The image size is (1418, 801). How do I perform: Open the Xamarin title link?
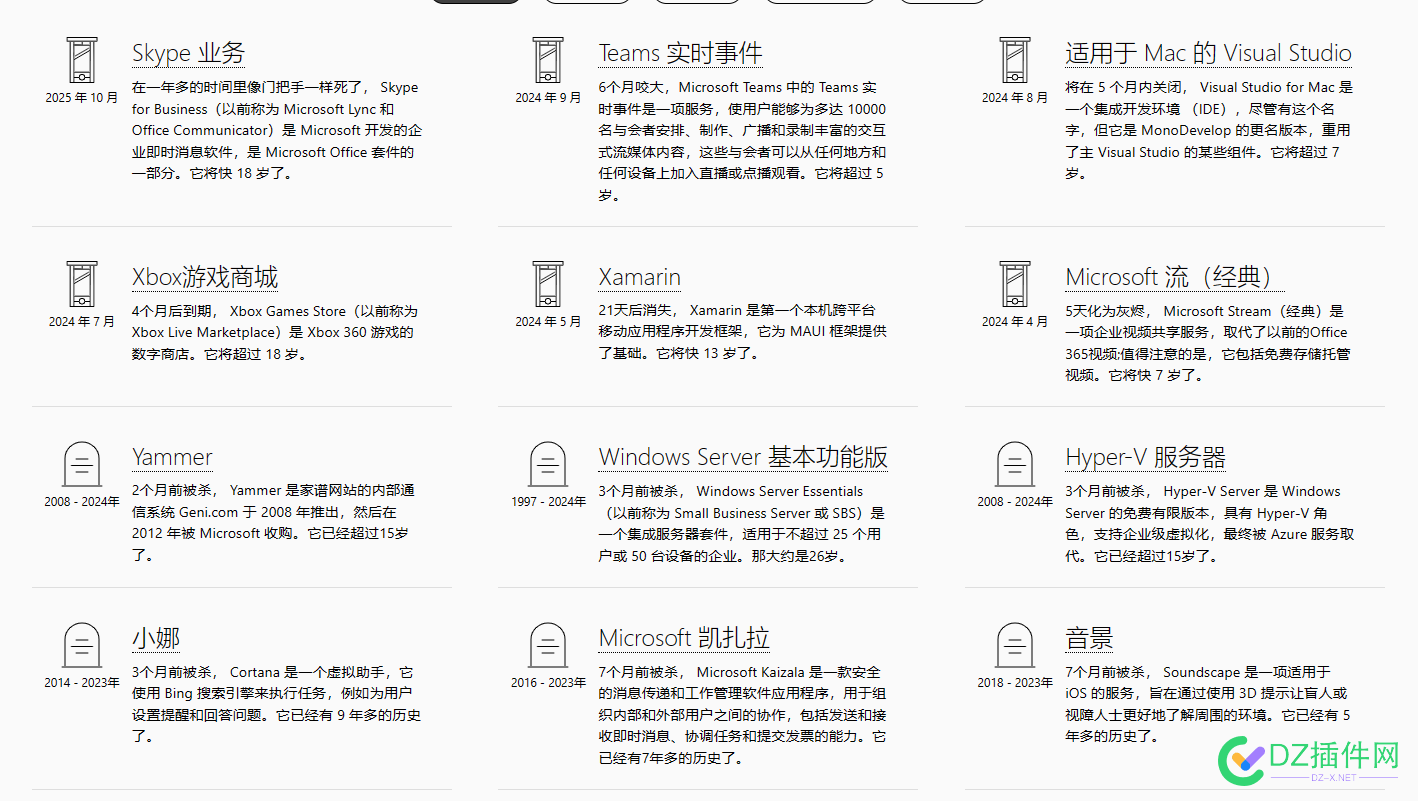(x=640, y=277)
